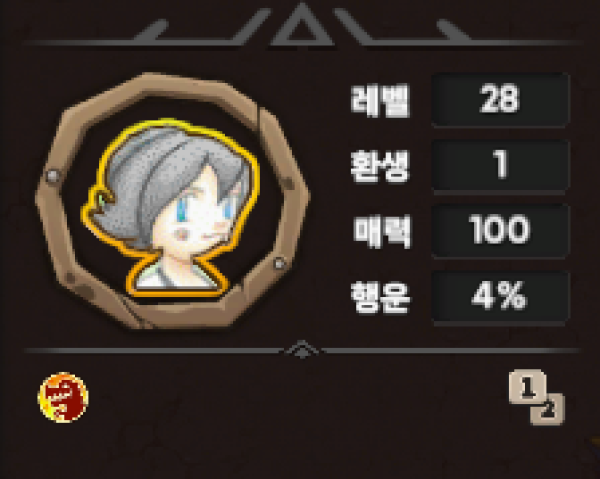This screenshot has width=600, height=479.
Task: Click the lower-right rivet on the wooden frame
Action: click(279, 263)
